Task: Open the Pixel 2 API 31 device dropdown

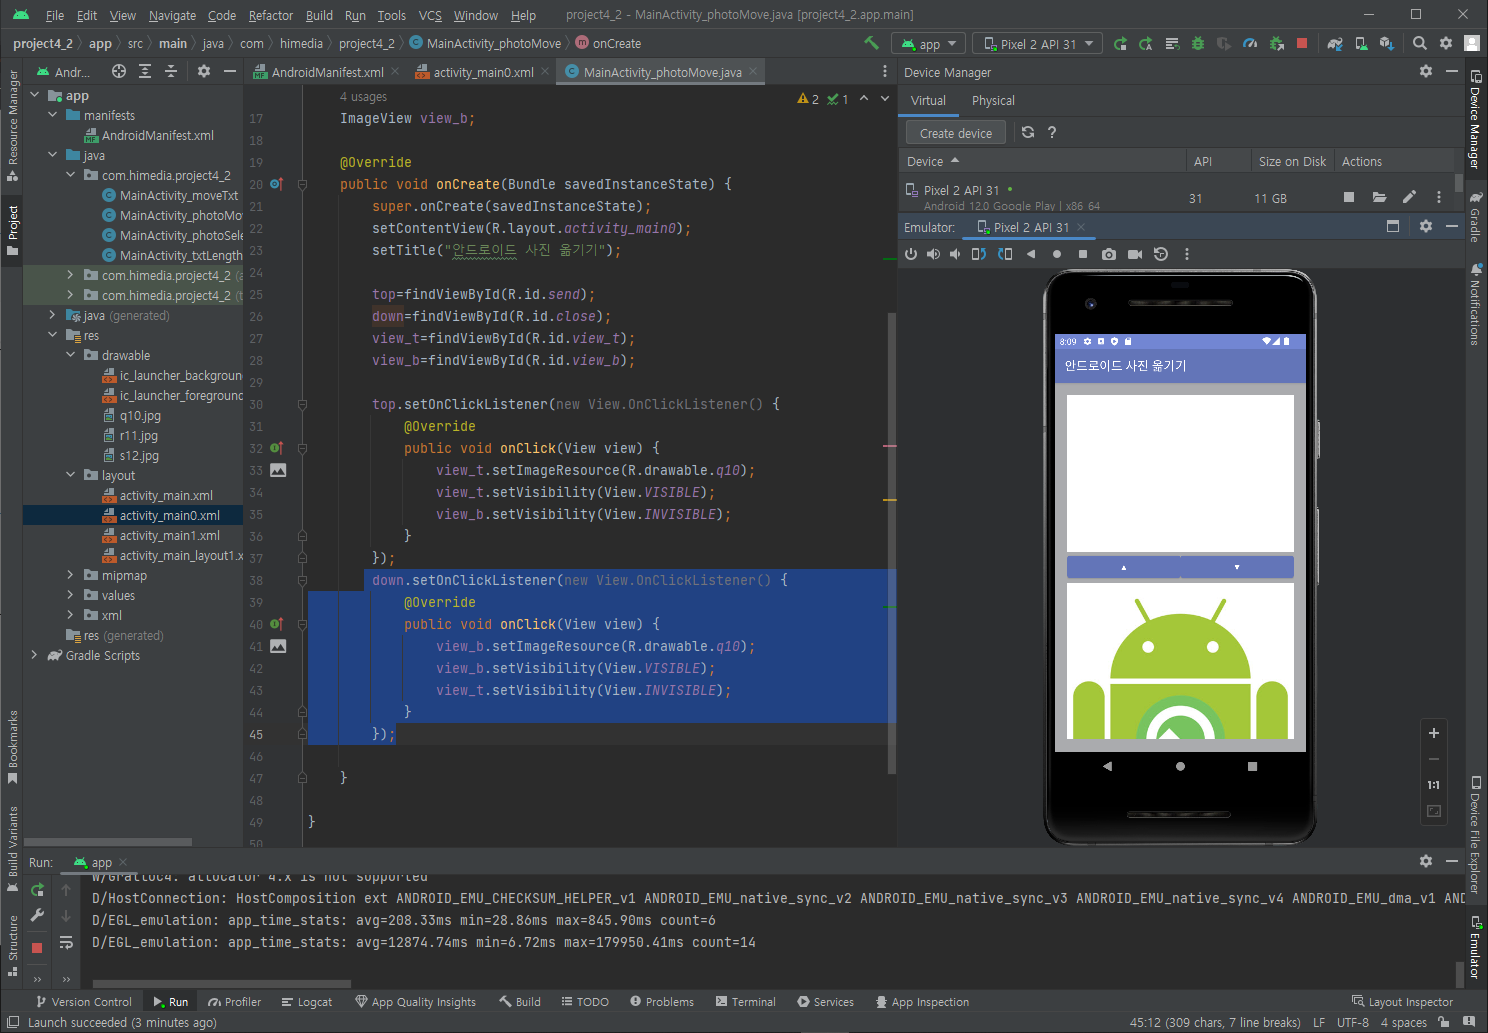Action: click(1039, 44)
